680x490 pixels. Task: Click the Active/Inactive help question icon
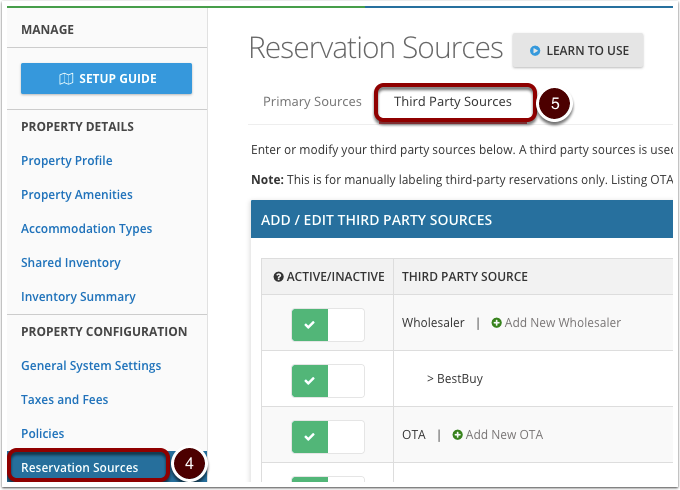click(278, 277)
